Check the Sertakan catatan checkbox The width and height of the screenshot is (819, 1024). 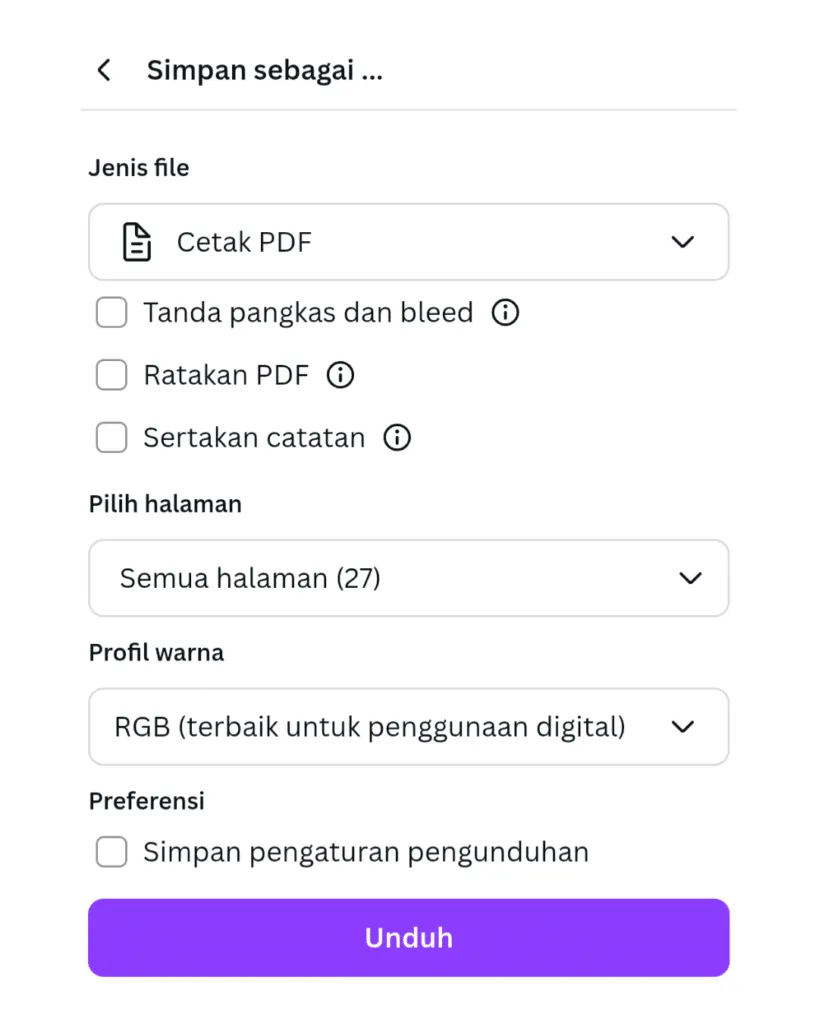pos(111,438)
